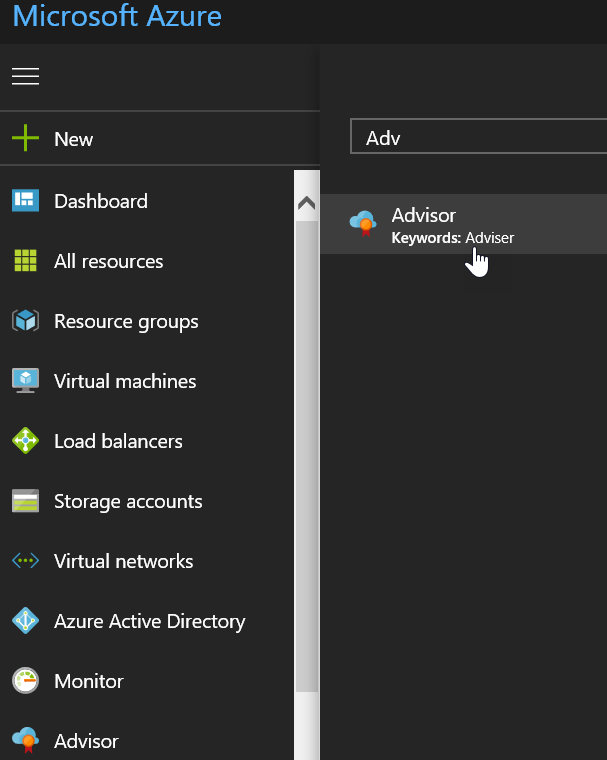
Task: Open Advisor from the left sidebar
Action: coord(86,741)
